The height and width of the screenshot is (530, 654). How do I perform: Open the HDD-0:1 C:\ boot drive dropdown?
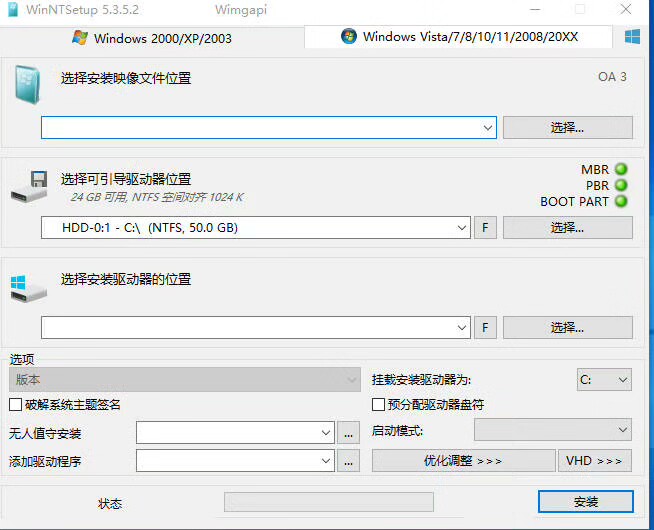pos(461,228)
